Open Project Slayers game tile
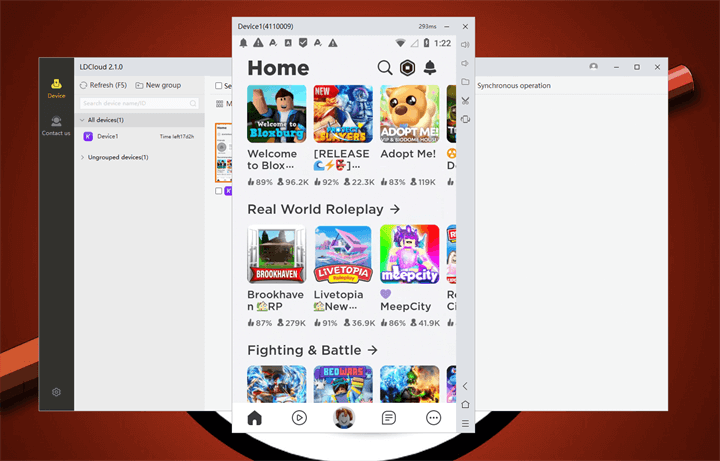Viewport: 720px width, 461px height. (x=343, y=114)
